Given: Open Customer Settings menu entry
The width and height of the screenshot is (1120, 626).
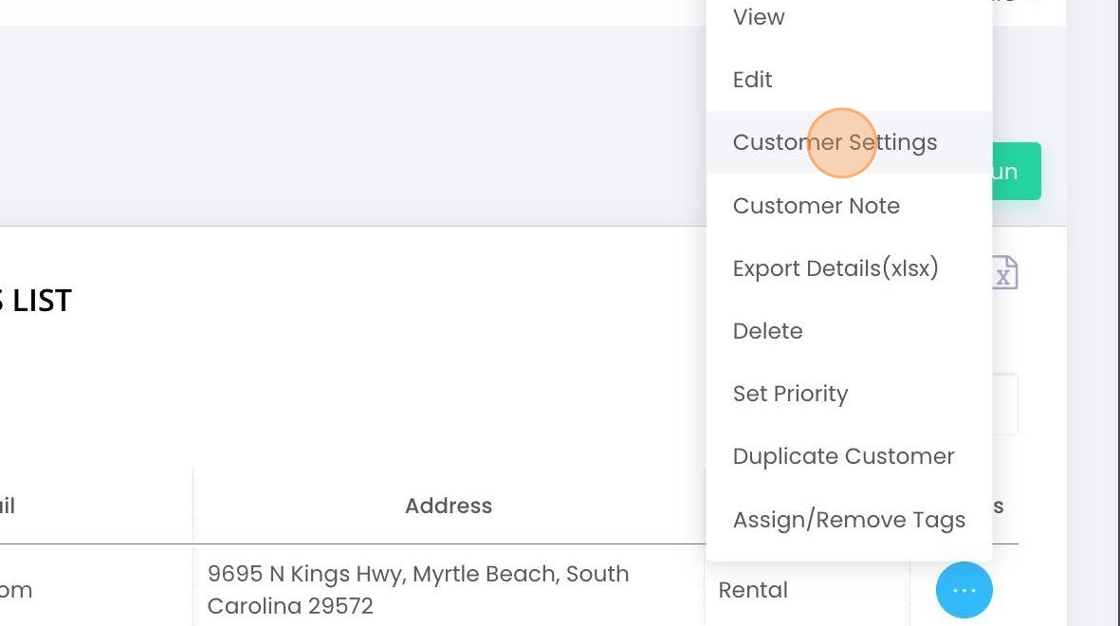Looking at the screenshot, I should pyautogui.click(x=835, y=142).
